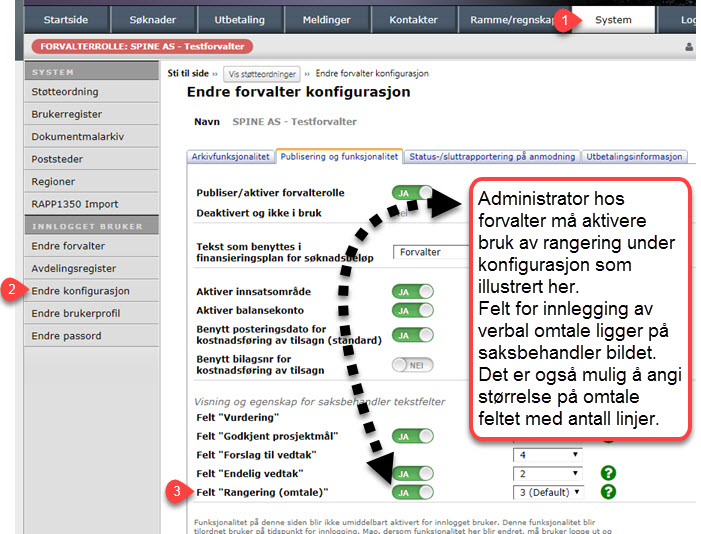Enable Benytt bilagsnr for kostnadsføring switch
This screenshot has width=701, height=534.
click(413, 365)
